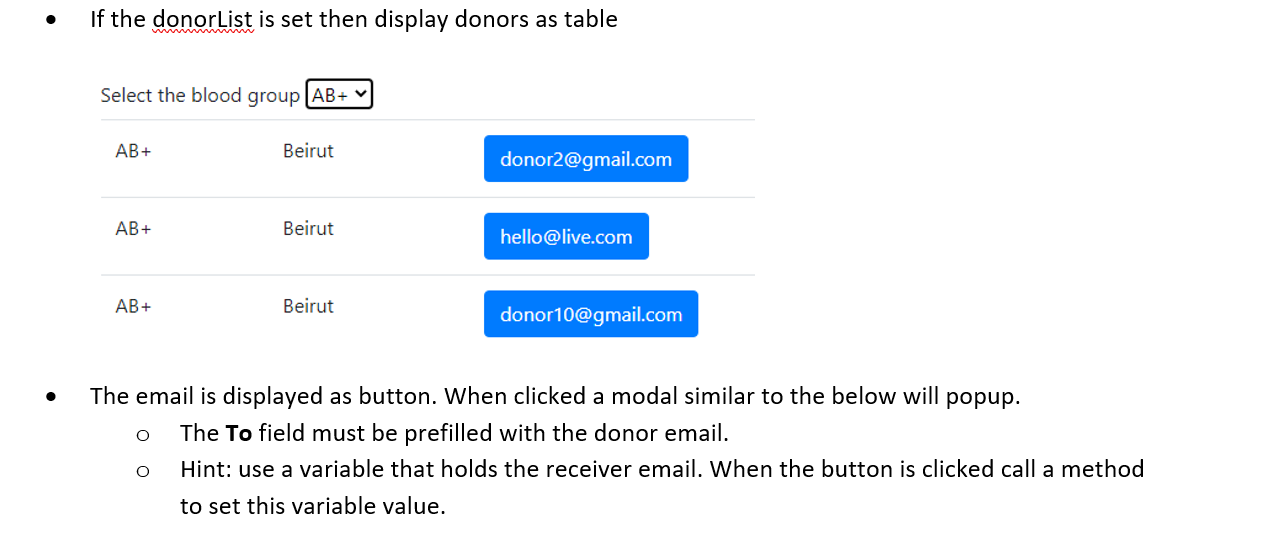Select AB+ cell in hello@live.com row
The image size is (1263, 552).
[133, 229]
